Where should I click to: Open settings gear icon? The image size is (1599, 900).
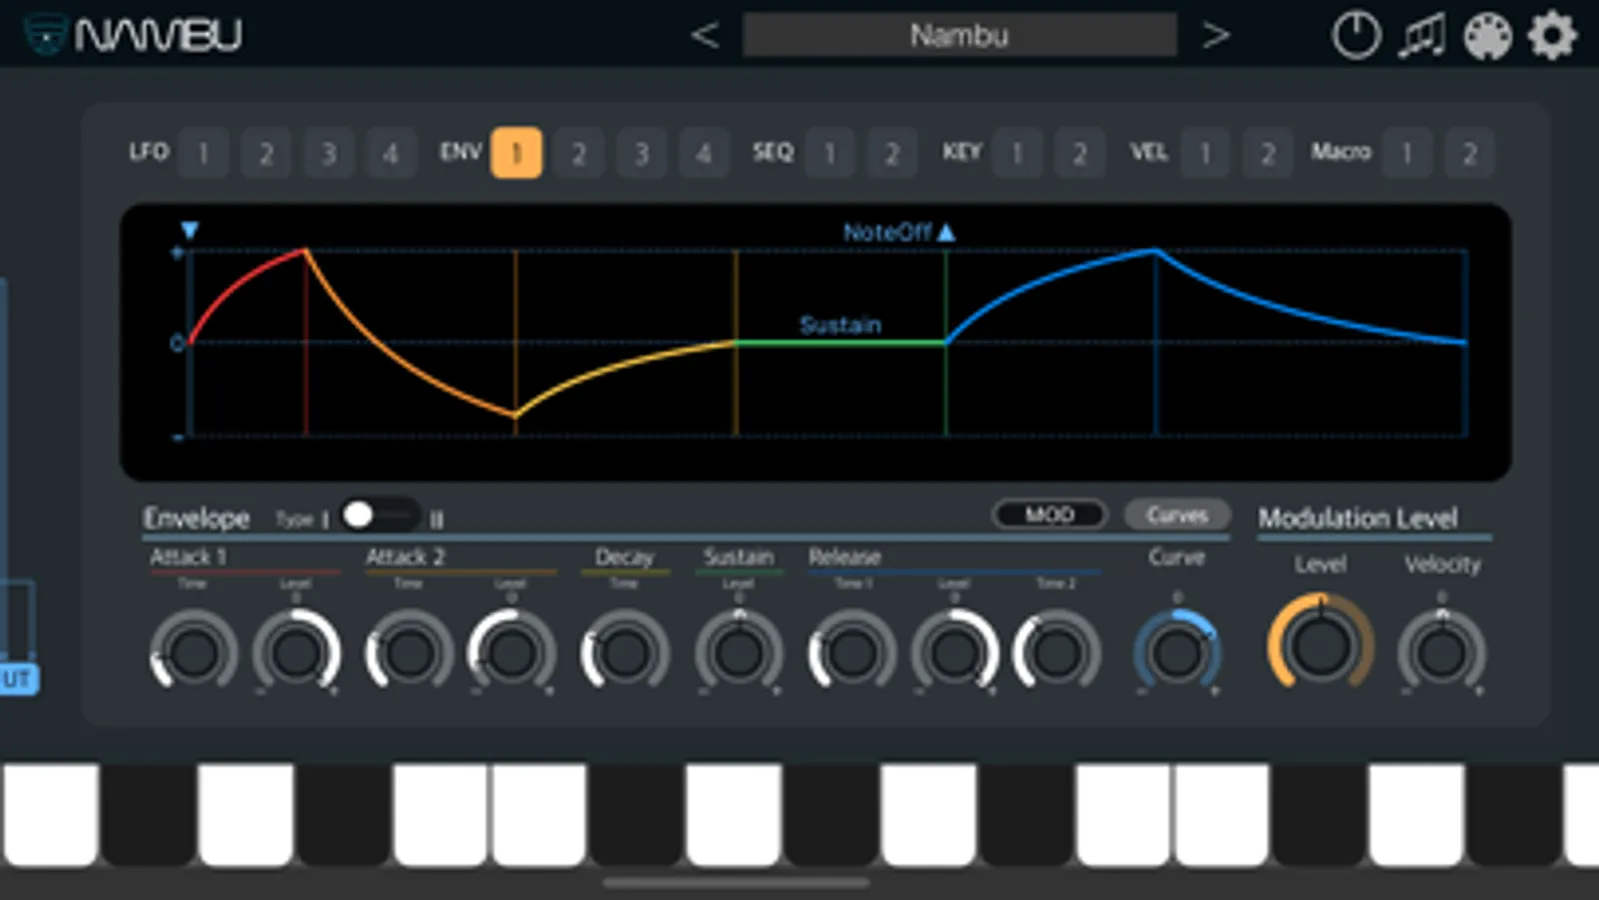1552,36
